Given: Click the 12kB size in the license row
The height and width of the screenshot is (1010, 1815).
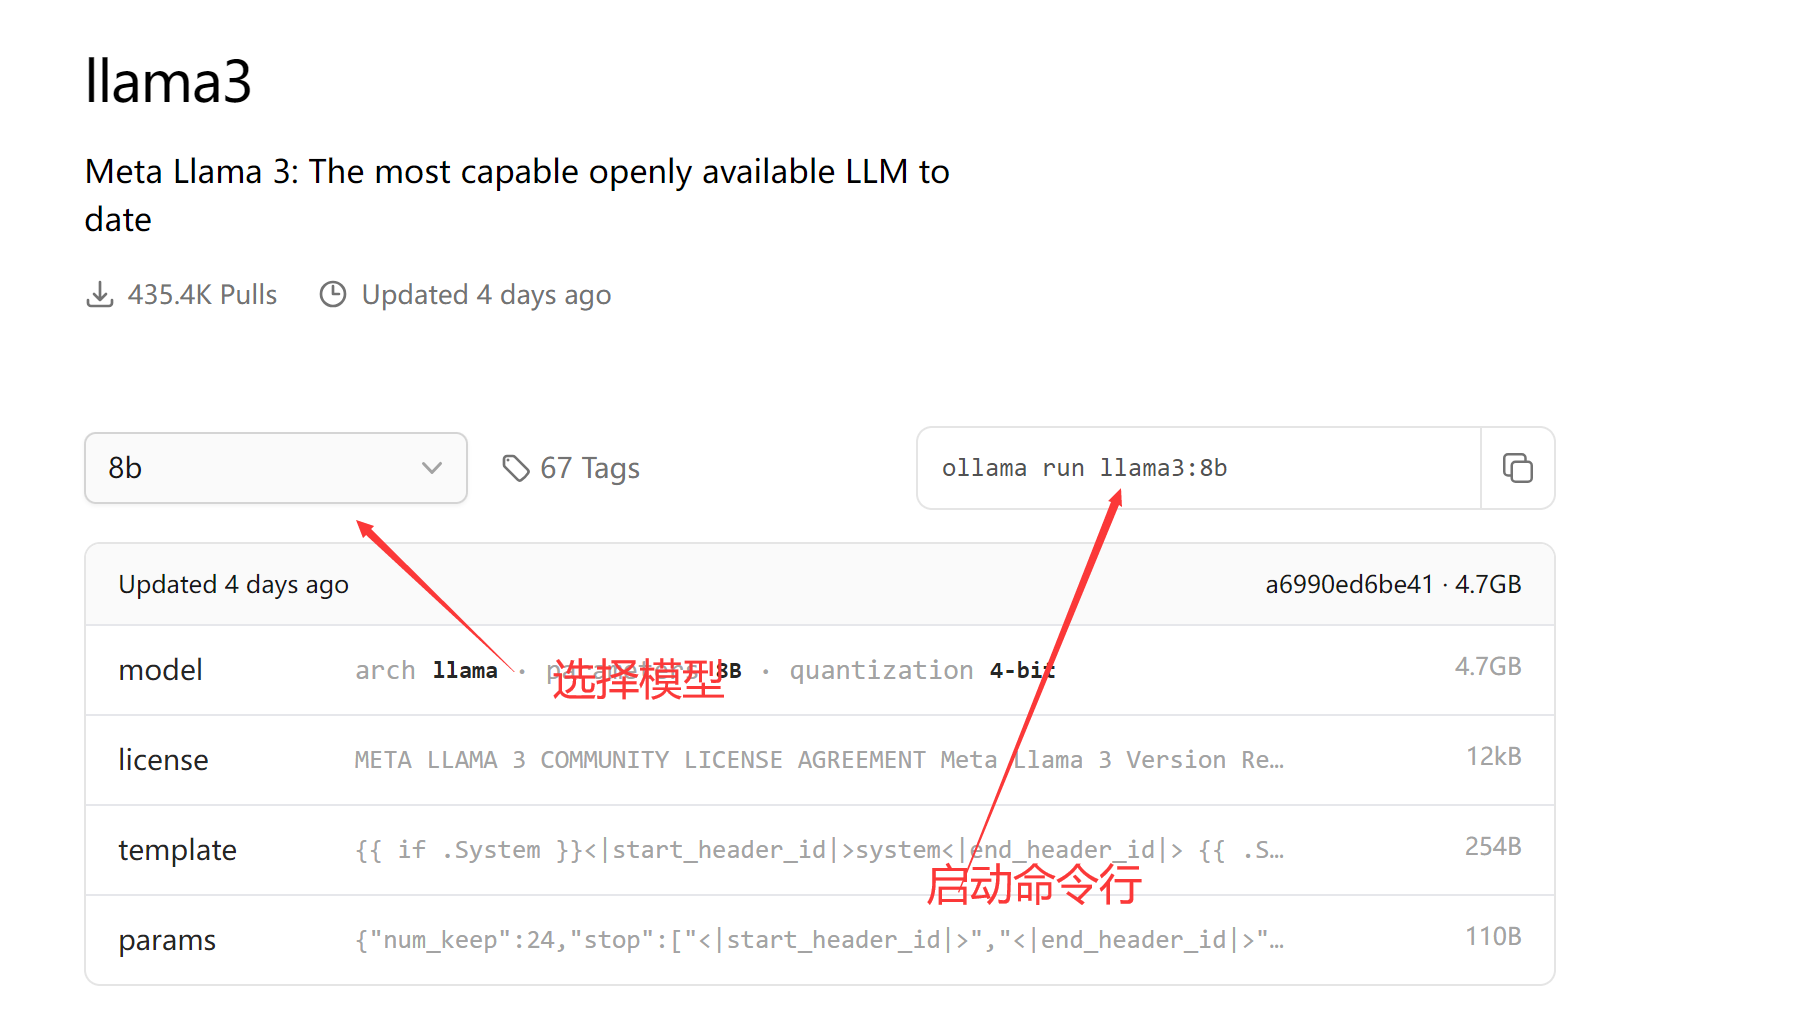Looking at the screenshot, I should coord(1493,757).
